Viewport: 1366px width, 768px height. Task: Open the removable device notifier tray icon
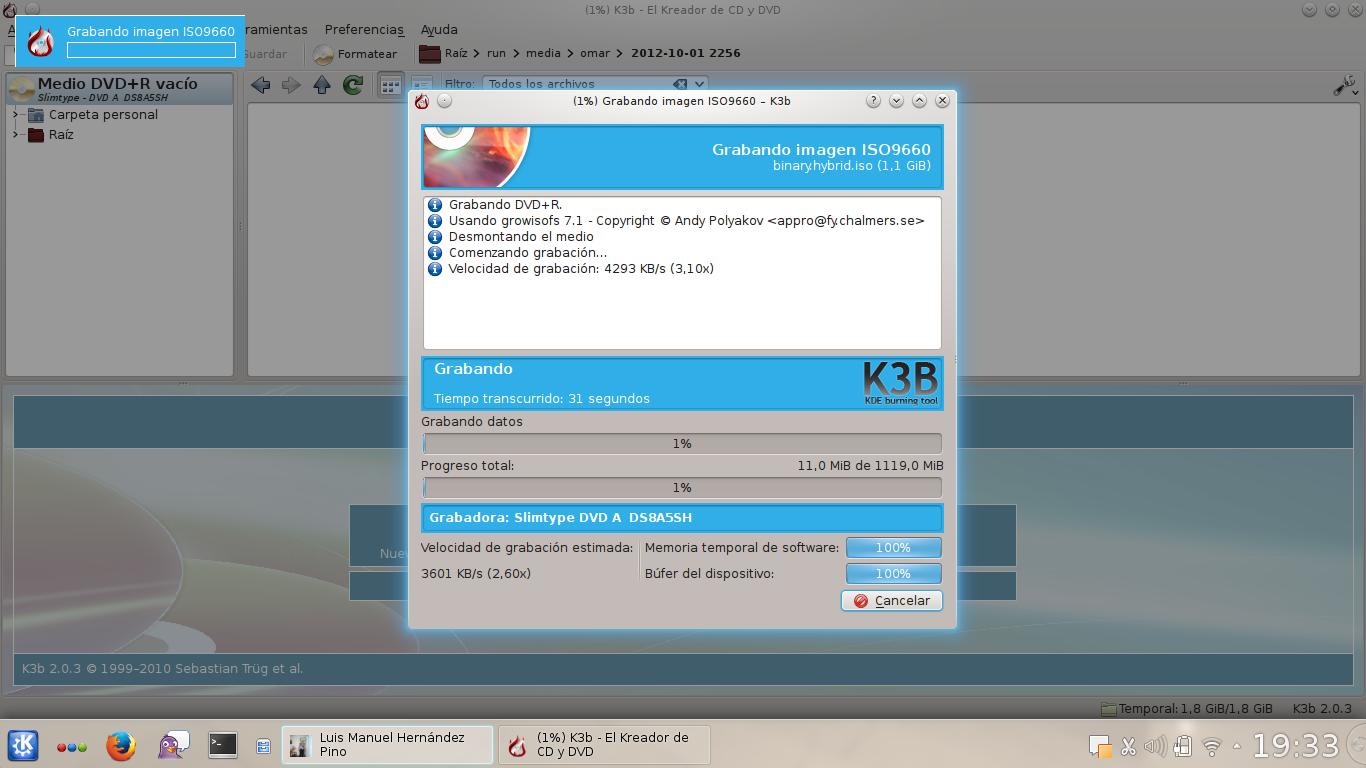pyautogui.click(x=1182, y=746)
